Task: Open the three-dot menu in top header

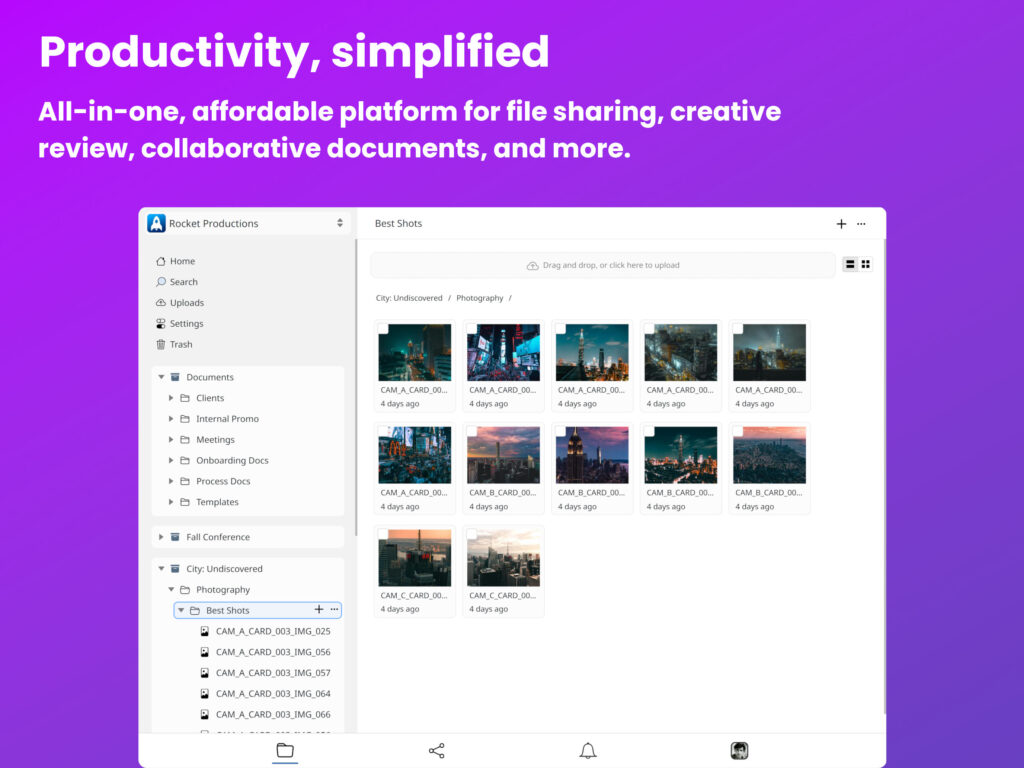Action: pos(861,224)
